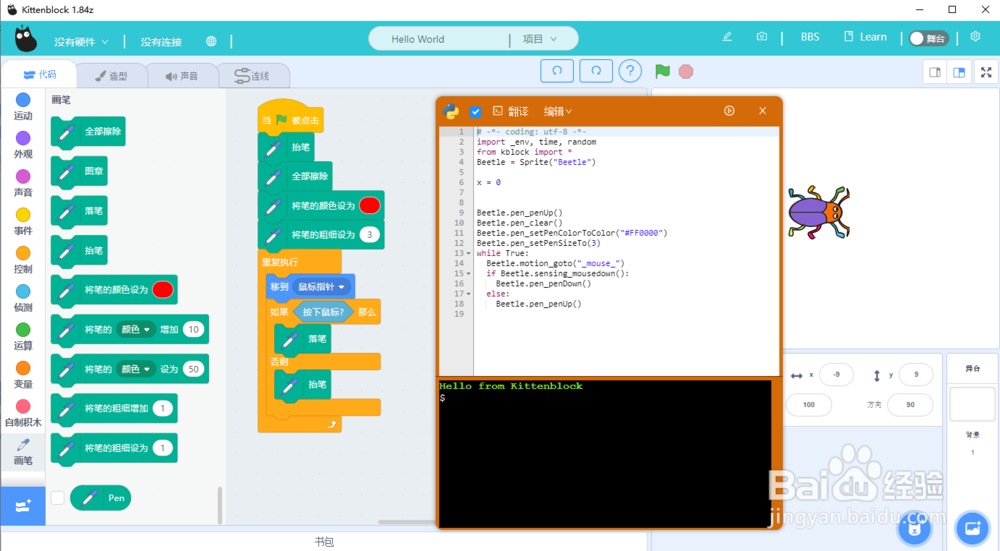Switch to the 连线 wiring tab
The width and height of the screenshot is (1000, 551).
[253, 76]
